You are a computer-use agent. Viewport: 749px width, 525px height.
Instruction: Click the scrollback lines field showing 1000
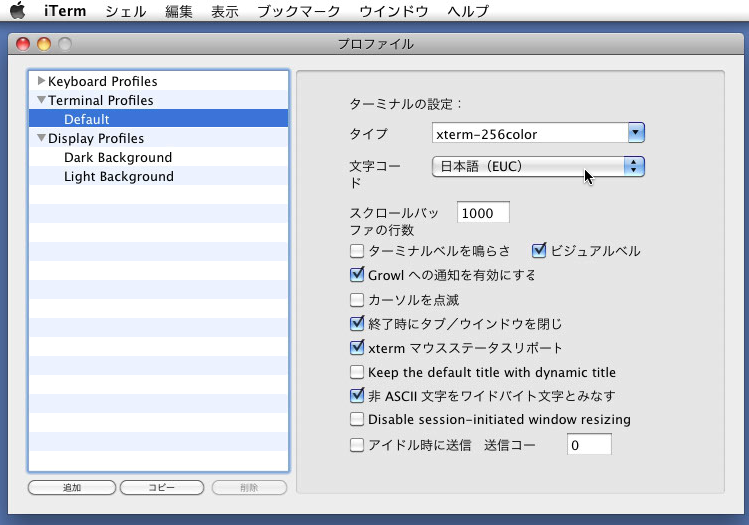point(483,213)
